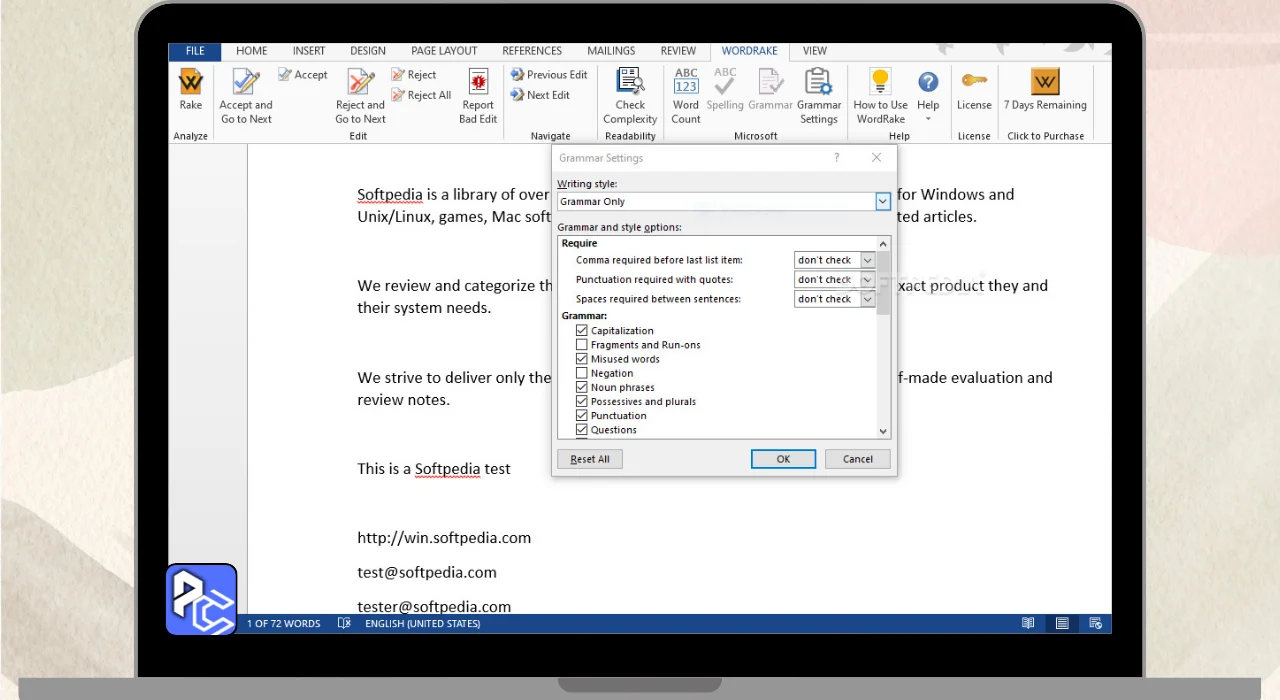Click the grammar options list scroll-down arrow

(x=883, y=431)
